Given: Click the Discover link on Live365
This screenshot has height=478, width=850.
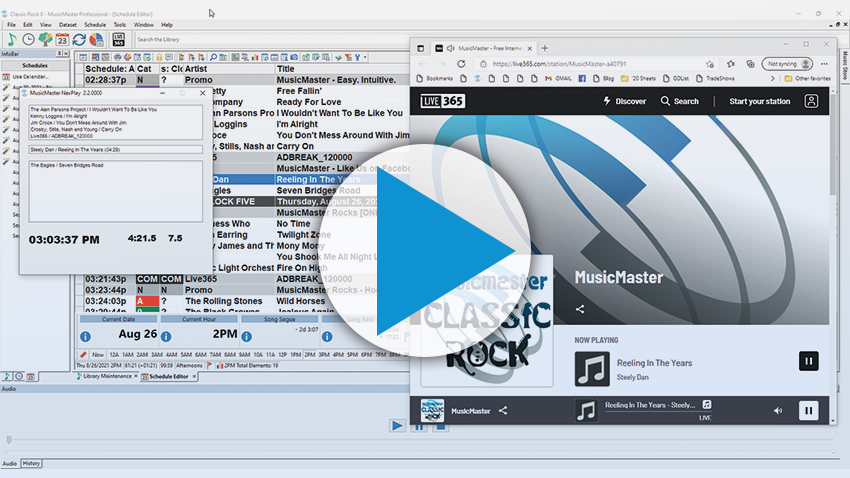Looking at the screenshot, I should click(624, 101).
